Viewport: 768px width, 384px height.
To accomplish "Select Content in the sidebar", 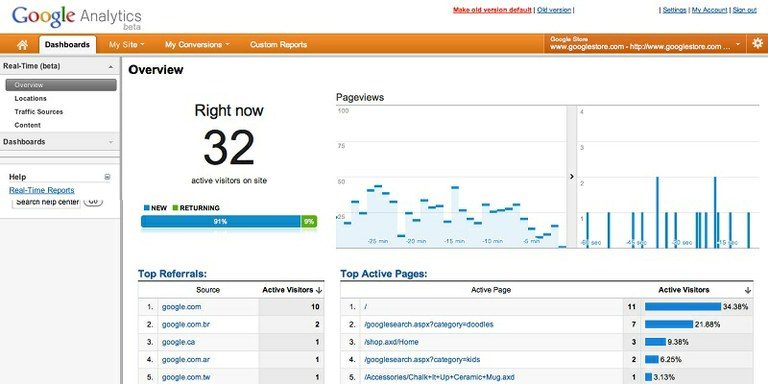I will [27, 125].
